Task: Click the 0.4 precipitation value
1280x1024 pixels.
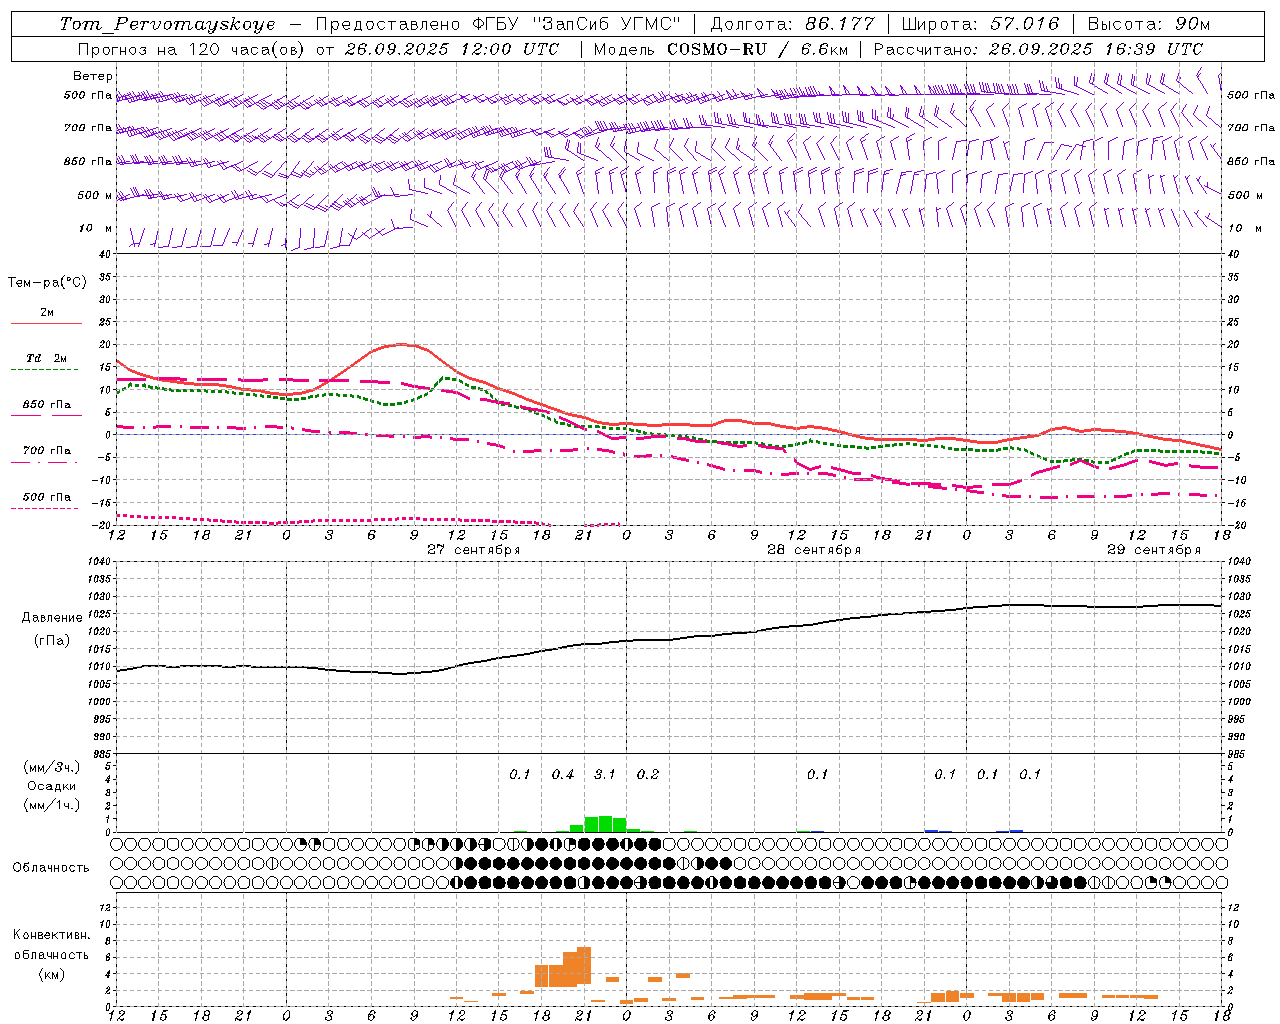Action: point(563,775)
